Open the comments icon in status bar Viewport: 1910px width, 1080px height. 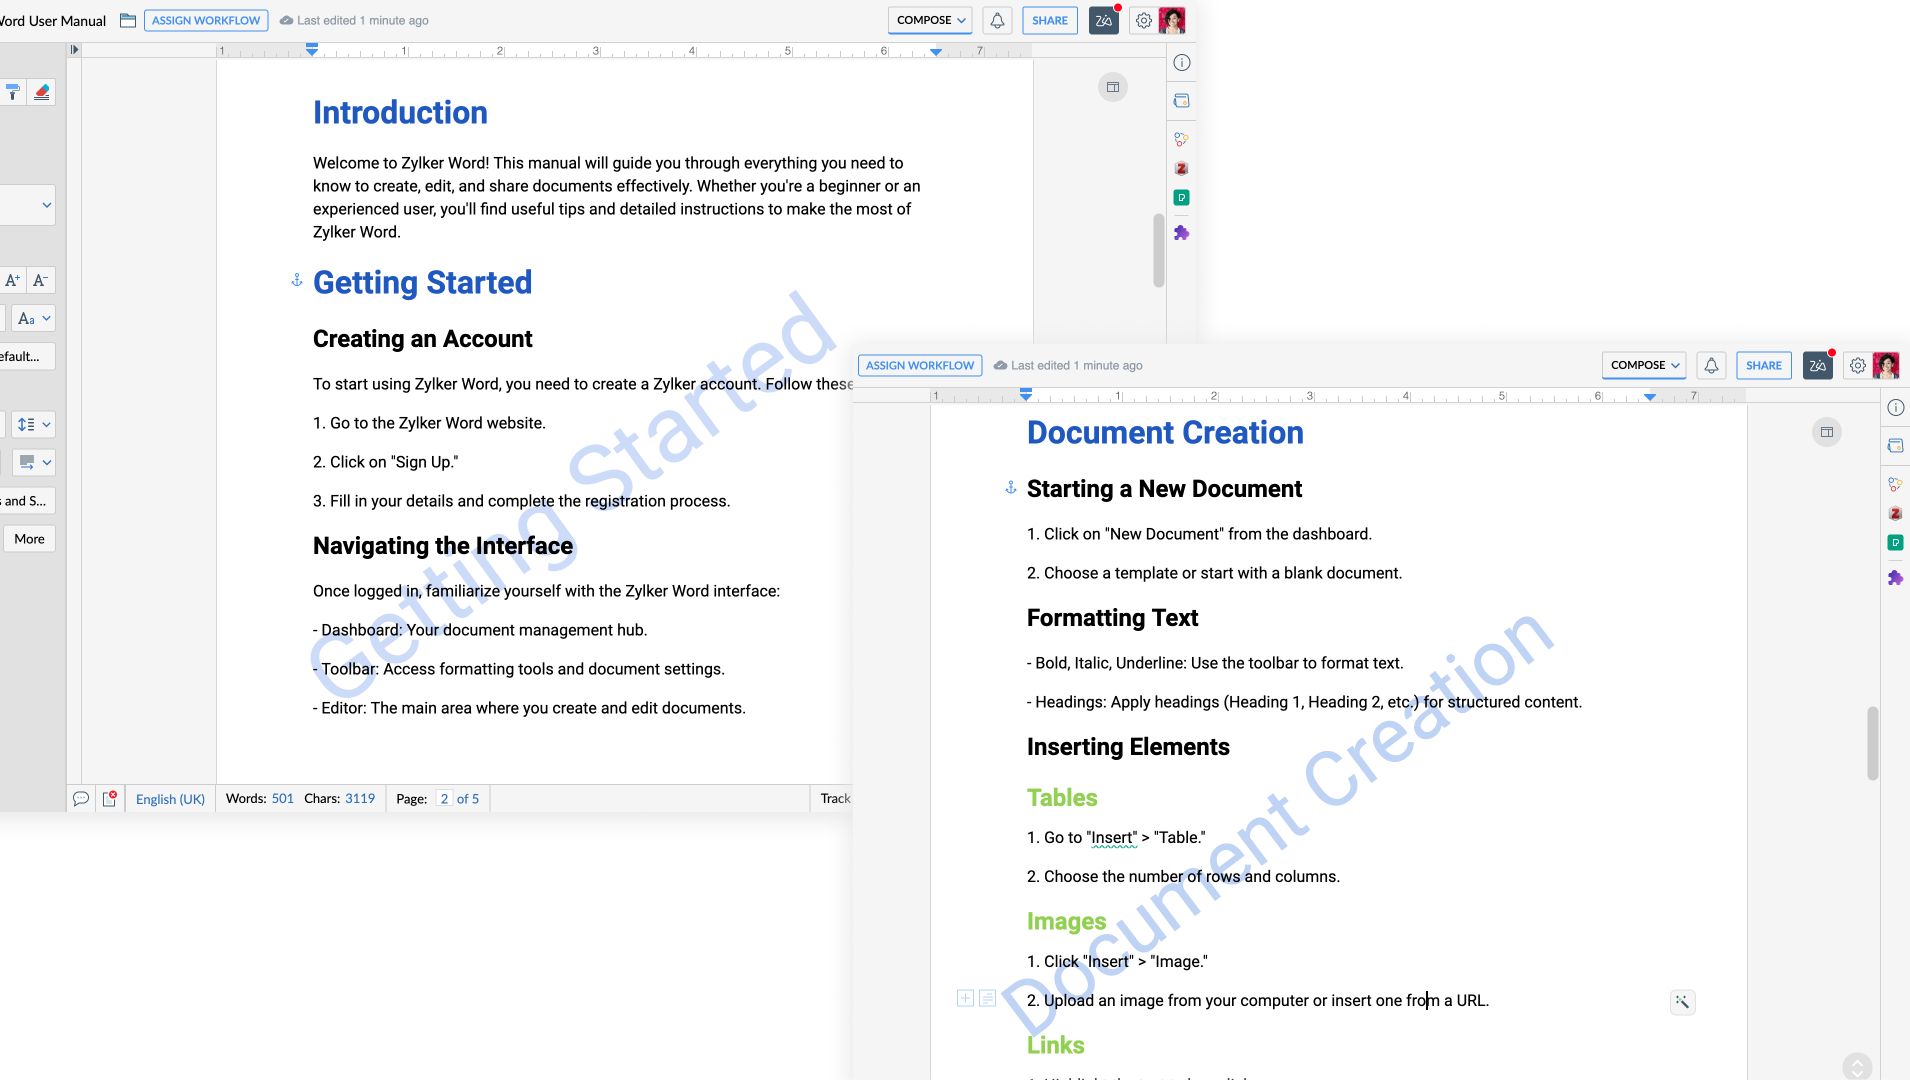[81, 798]
